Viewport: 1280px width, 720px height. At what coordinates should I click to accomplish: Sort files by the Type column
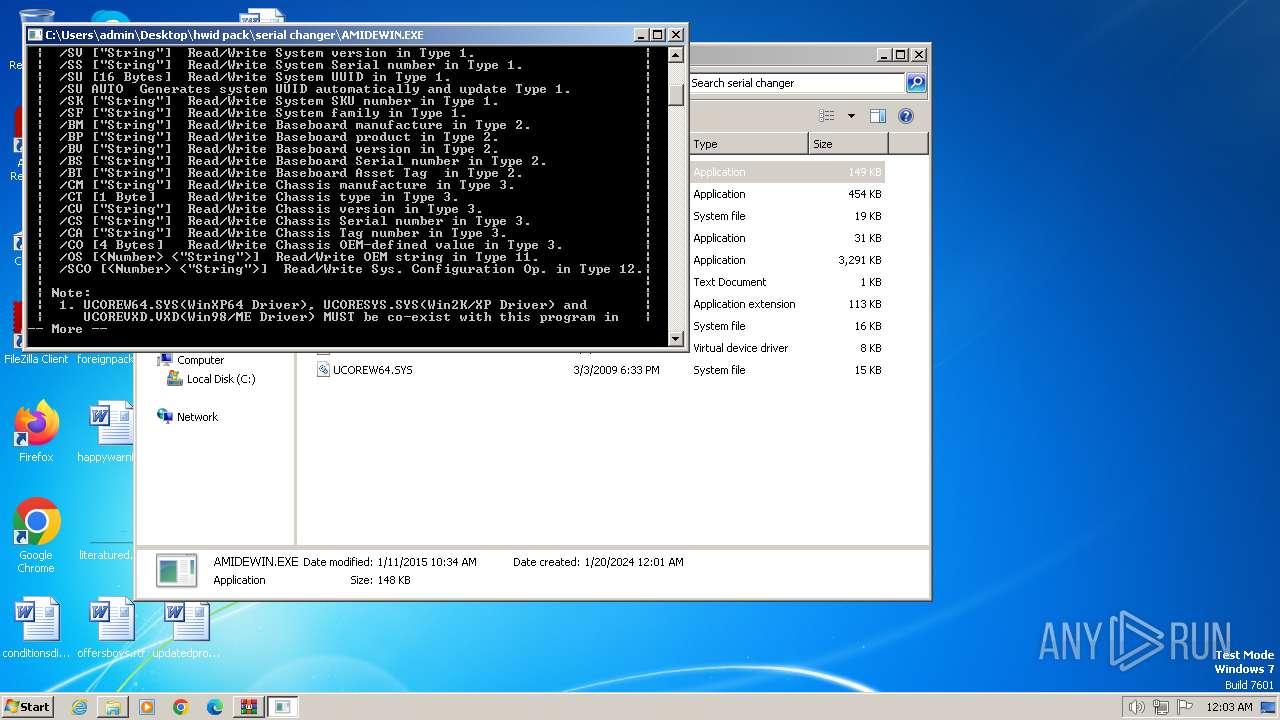pyautogui.click(x=748, y=144)
